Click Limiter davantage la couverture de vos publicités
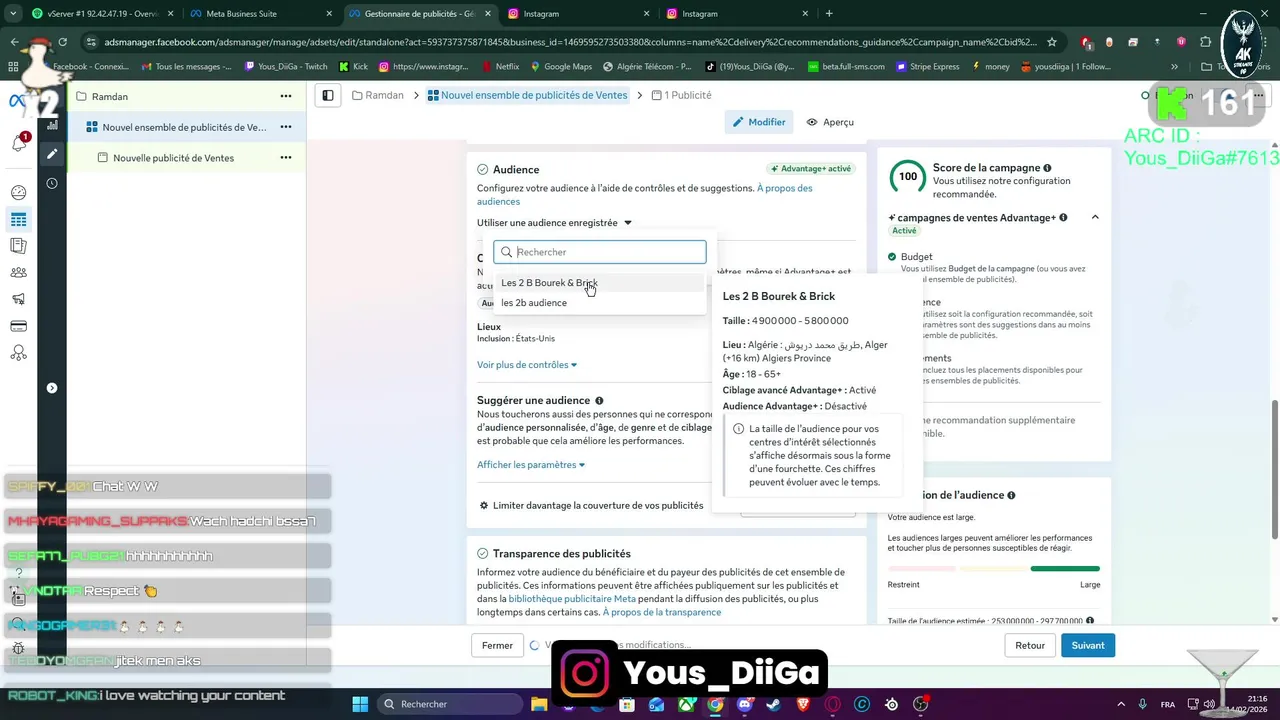1280x720 pixels. point(592,506)
